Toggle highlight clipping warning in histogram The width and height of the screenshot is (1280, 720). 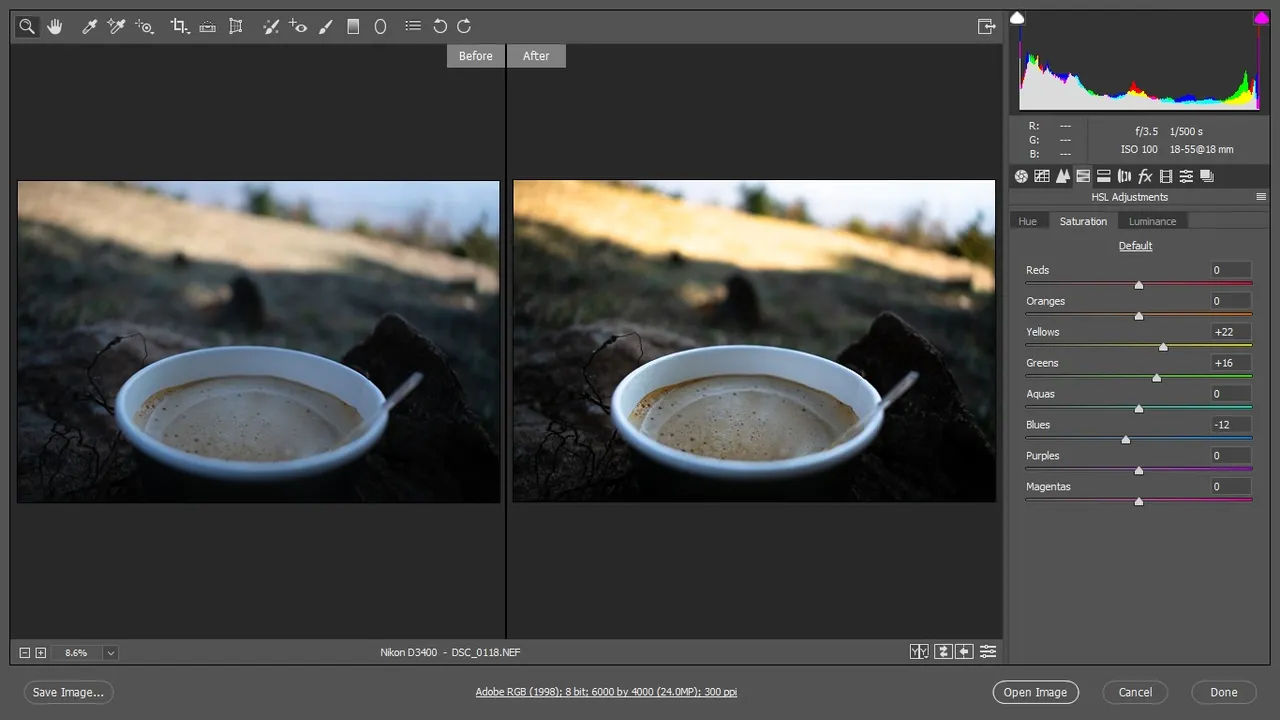tap(1261, 18)
